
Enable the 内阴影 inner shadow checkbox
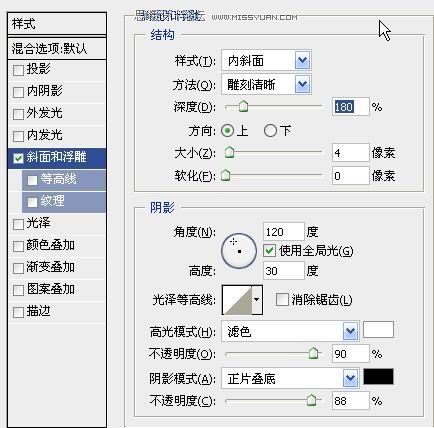[18, 92]
